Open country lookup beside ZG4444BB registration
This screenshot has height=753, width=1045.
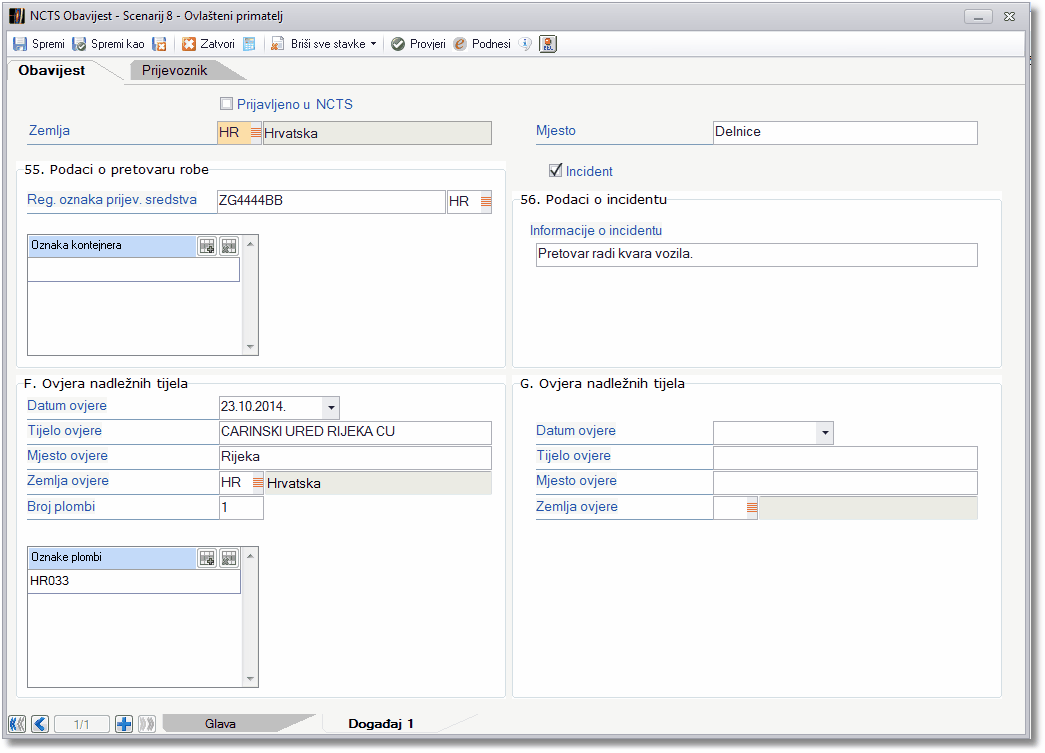(x=486, y=201)
